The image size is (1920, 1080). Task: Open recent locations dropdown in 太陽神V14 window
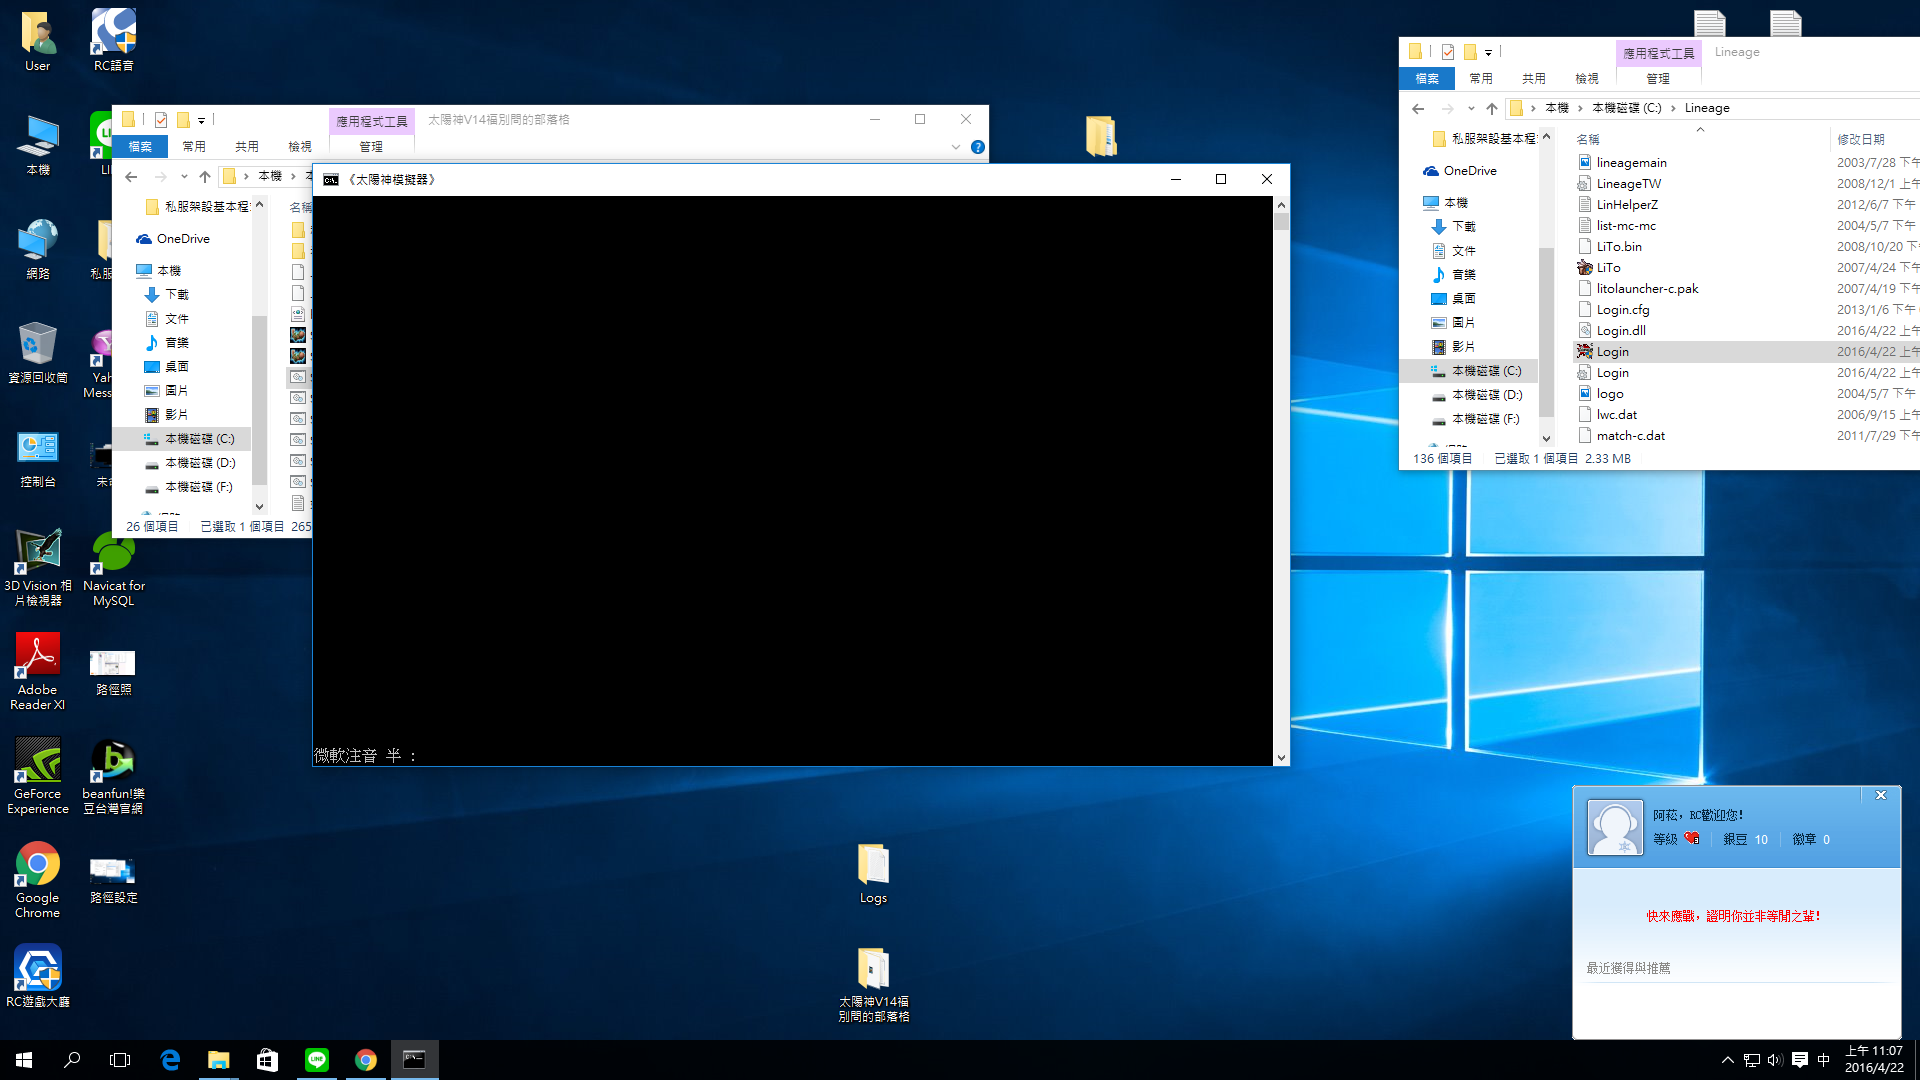[x=184, y=176]
